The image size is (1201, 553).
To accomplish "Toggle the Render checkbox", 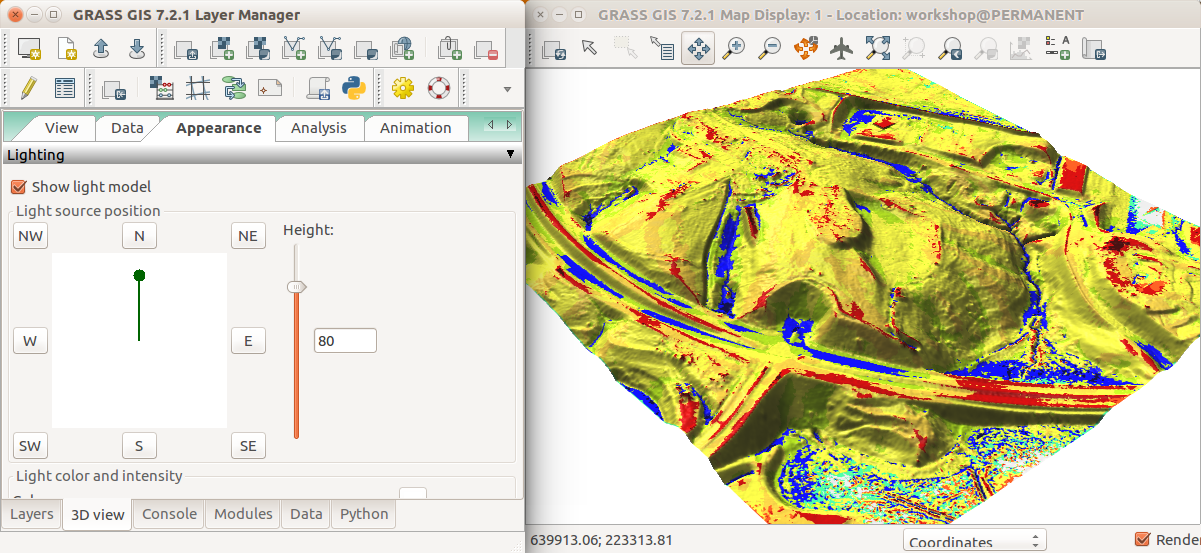I will 1143,540.
